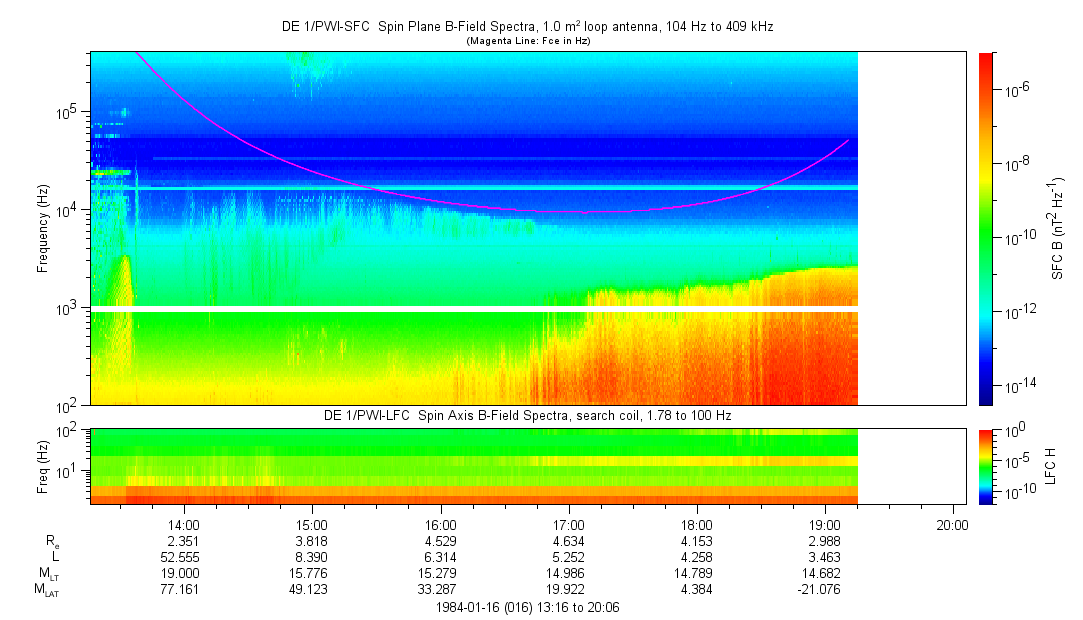The height and width of the screenshot is (620, 1083).
Task: Select the 17:00 time axis label
Action: coord(568,524)
